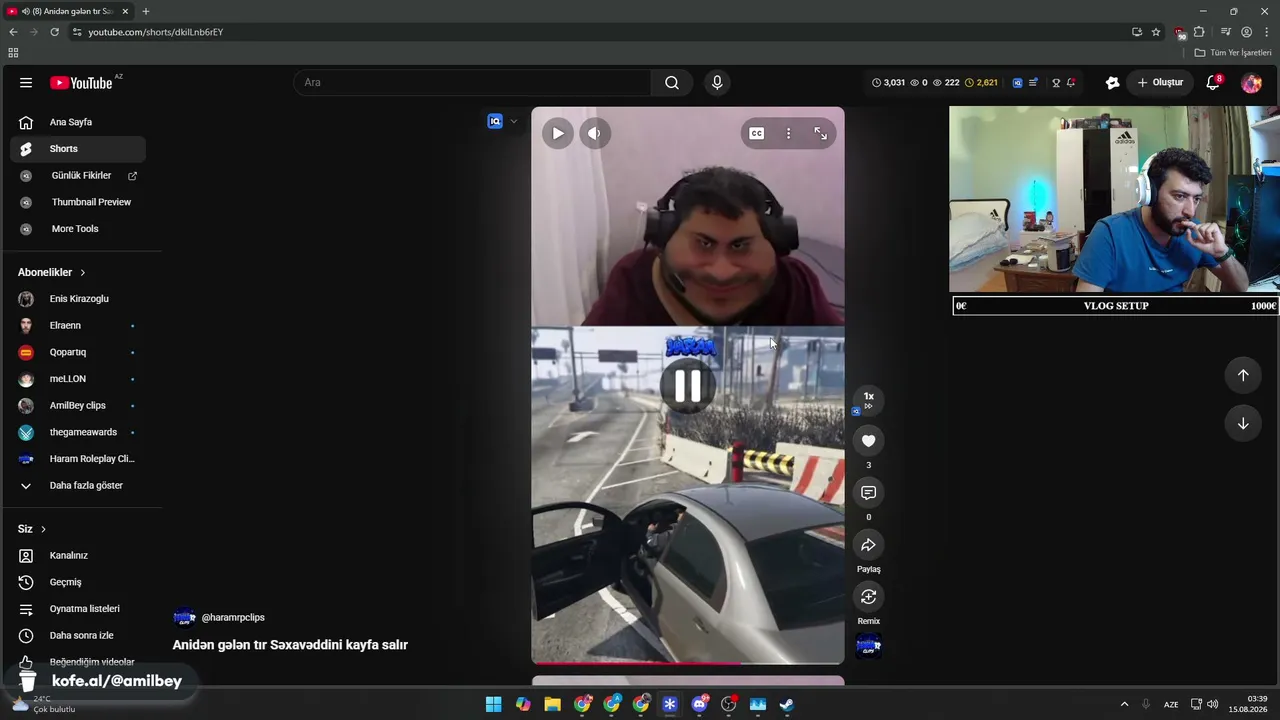The width and height of the screenshot is (1280, 720).
Task: Open Kanalınız in the sidebar
Action: 78,556
